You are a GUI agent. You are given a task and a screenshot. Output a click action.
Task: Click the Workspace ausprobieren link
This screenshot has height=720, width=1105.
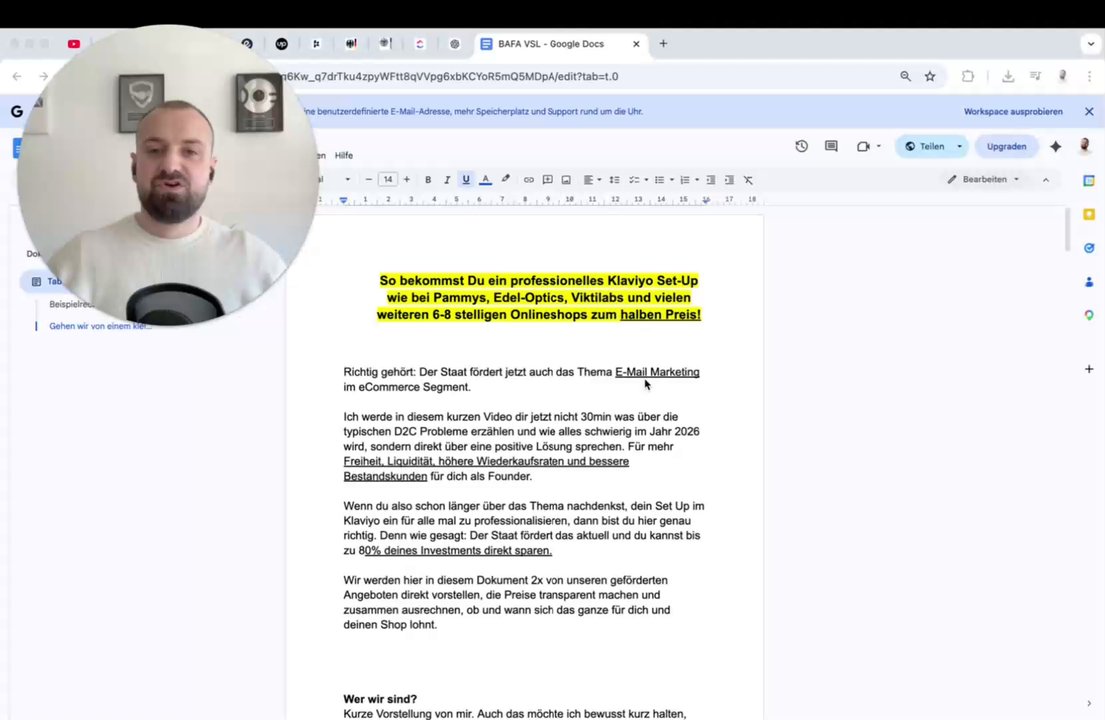tap(1013, 111)
